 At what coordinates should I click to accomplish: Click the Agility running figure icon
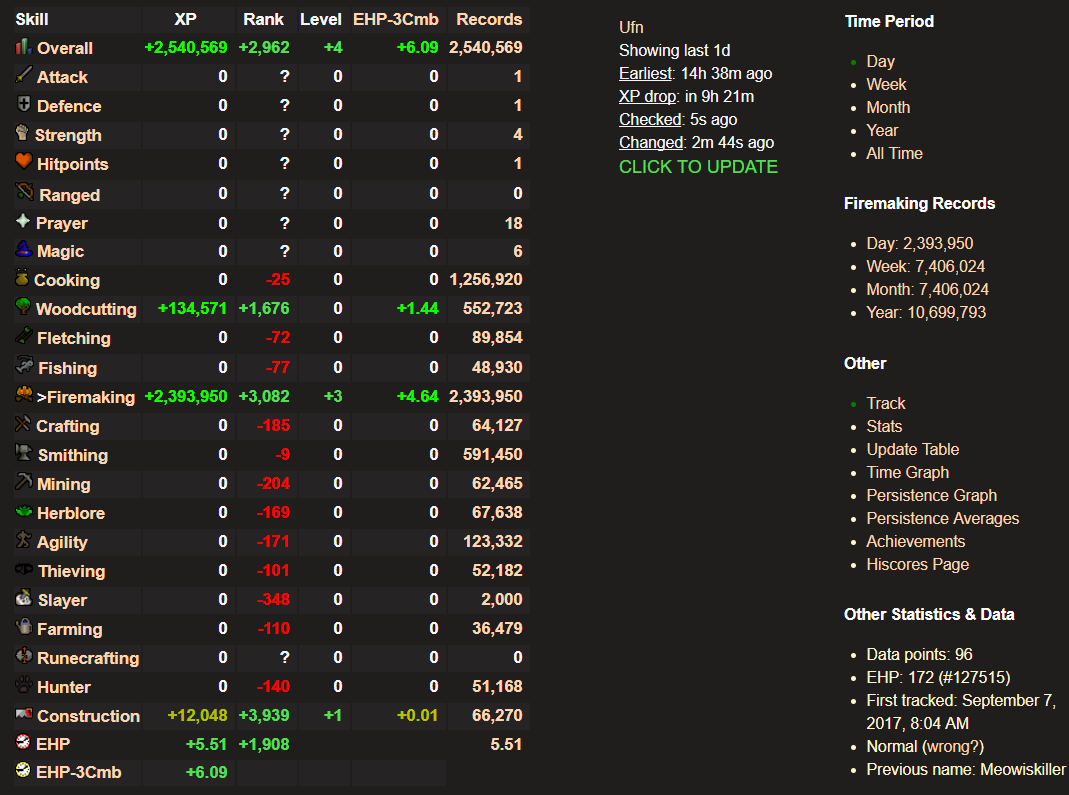24,539
